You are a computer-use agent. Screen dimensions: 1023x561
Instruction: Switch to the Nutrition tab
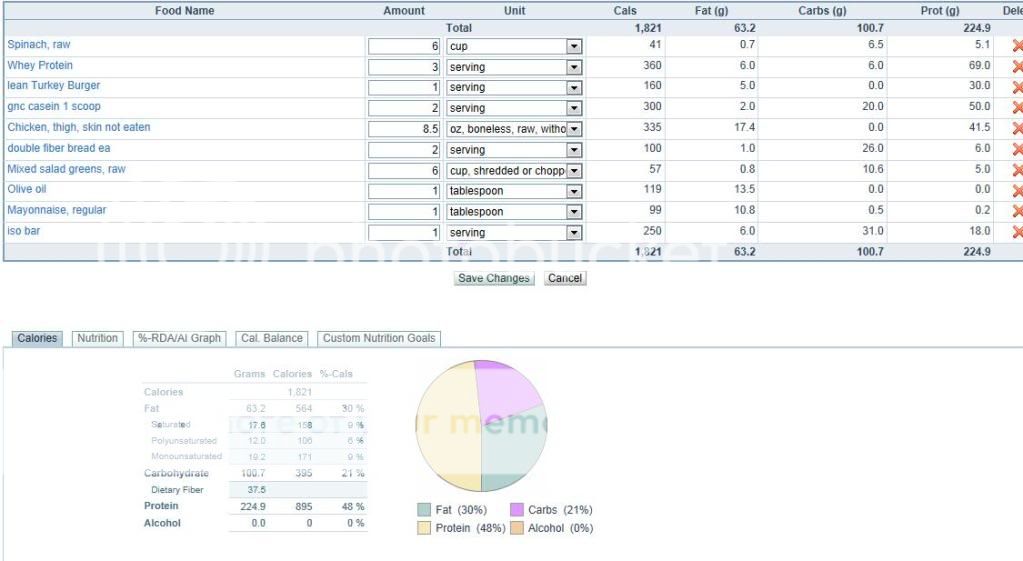98,339
